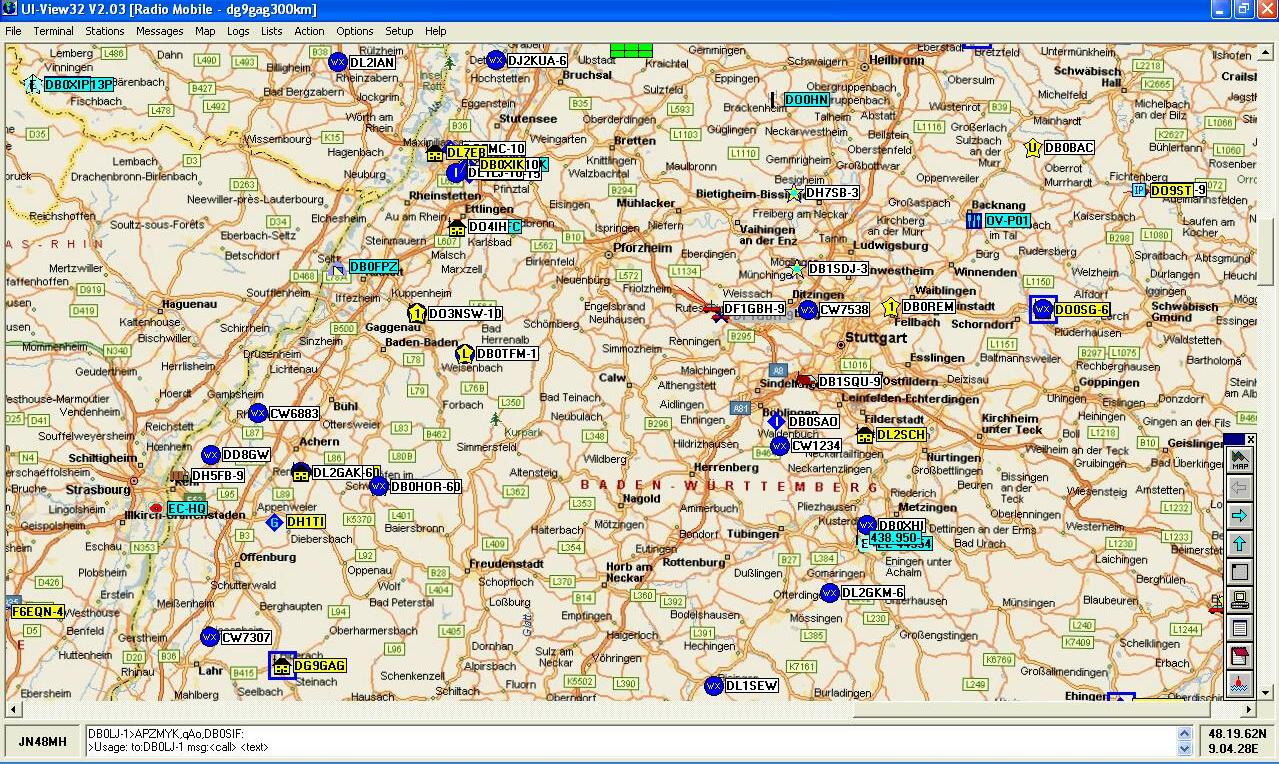Click the WX icon of CW1234
Image resolution: width=1279 pixels, height=764 pixels.
779,446
